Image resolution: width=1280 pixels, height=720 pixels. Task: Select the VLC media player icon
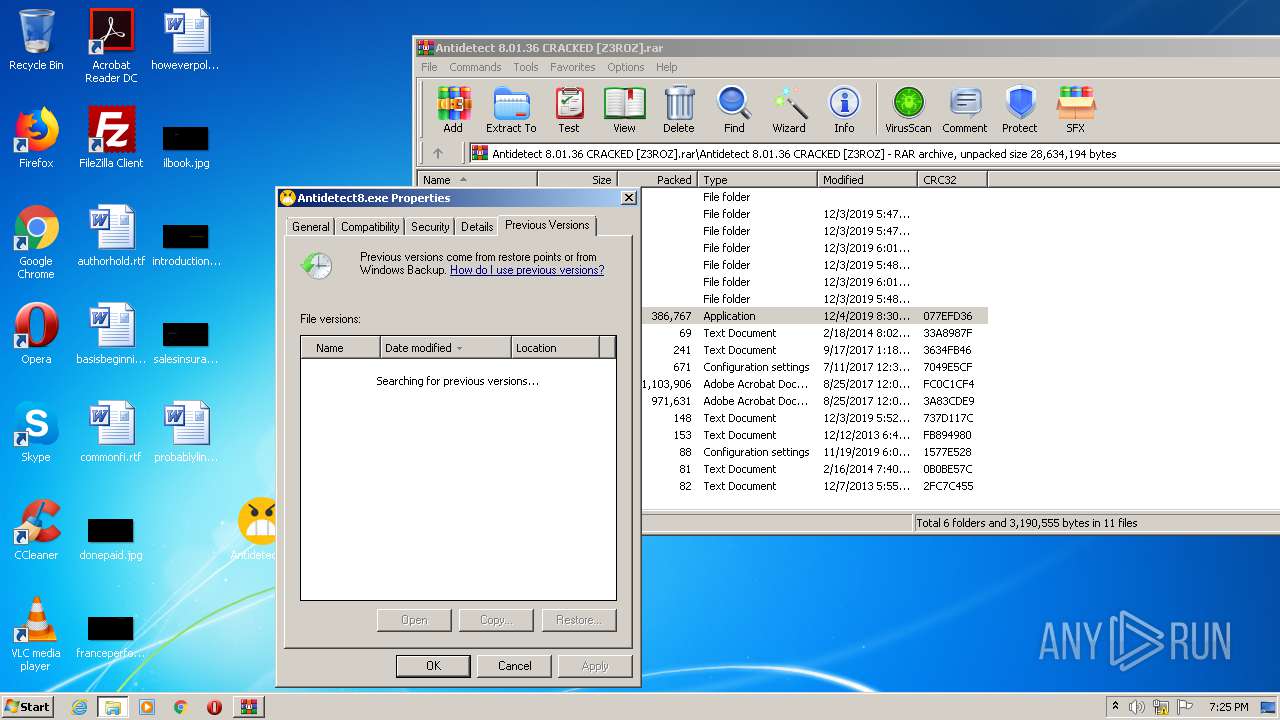(36, 634)
